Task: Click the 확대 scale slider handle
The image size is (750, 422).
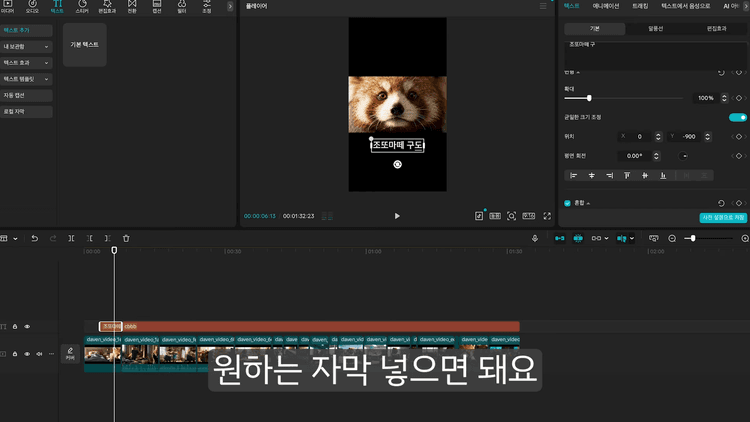Action: pyautogui.click(x=589, y=98)
